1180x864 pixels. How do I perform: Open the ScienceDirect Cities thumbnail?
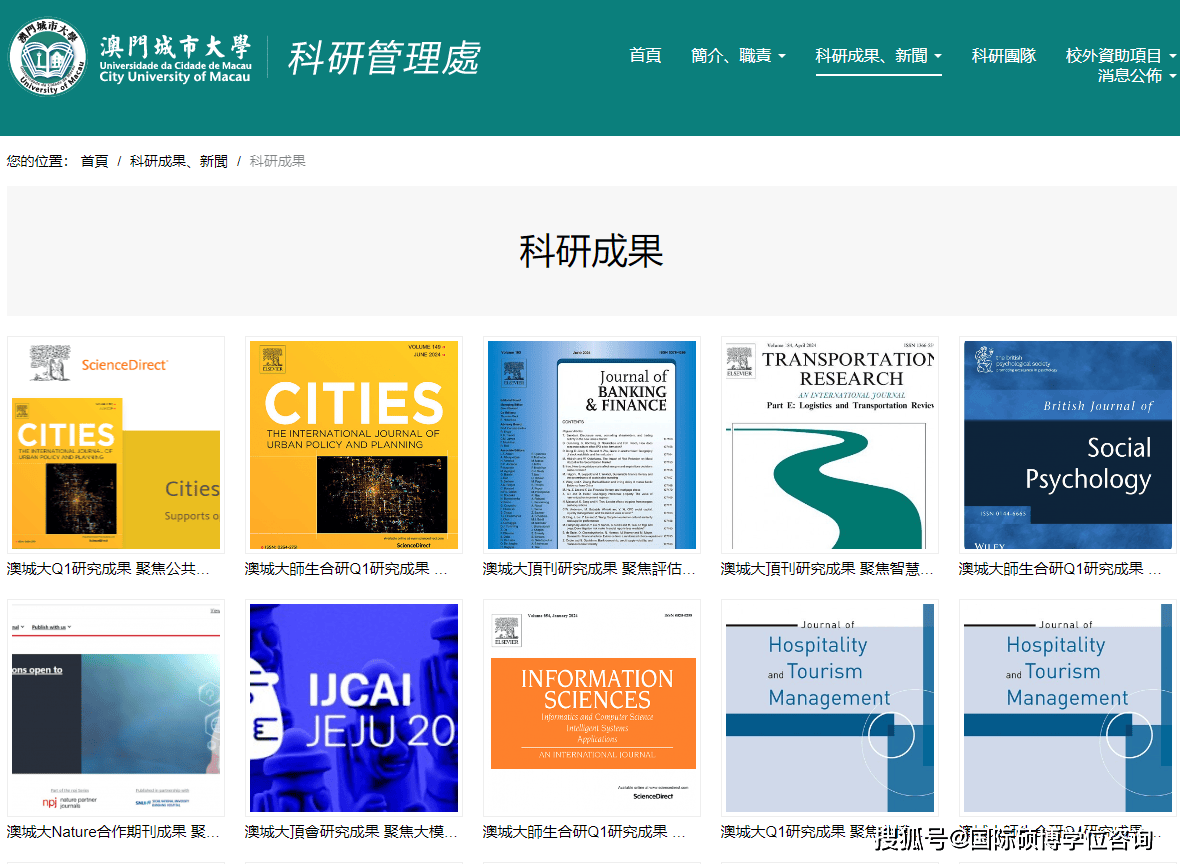coord(116,445)
